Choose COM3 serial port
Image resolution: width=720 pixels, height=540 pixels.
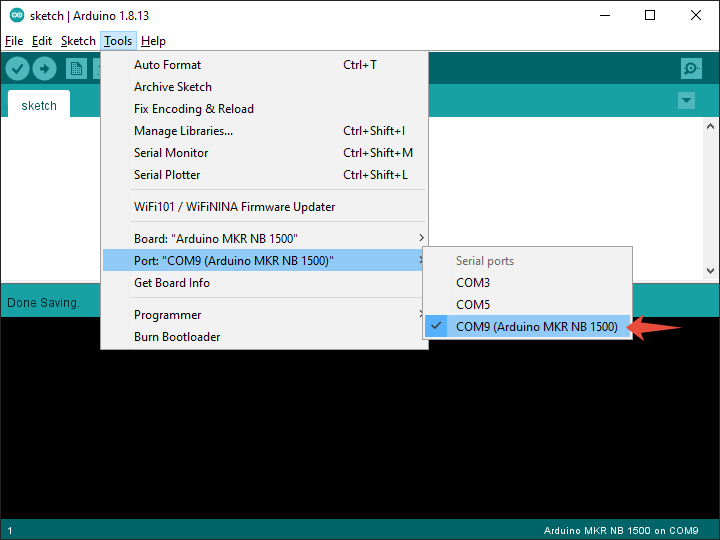click(473, 283)
